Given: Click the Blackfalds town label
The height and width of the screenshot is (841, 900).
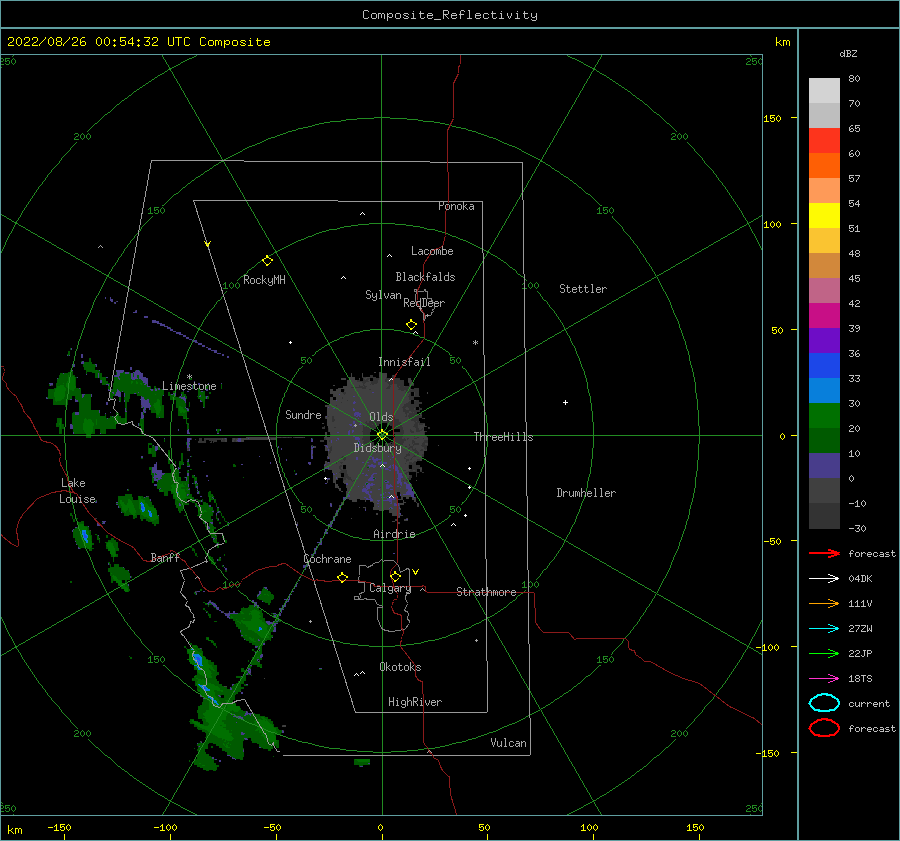Looking at the screenshot, I should tap(425, 277).
